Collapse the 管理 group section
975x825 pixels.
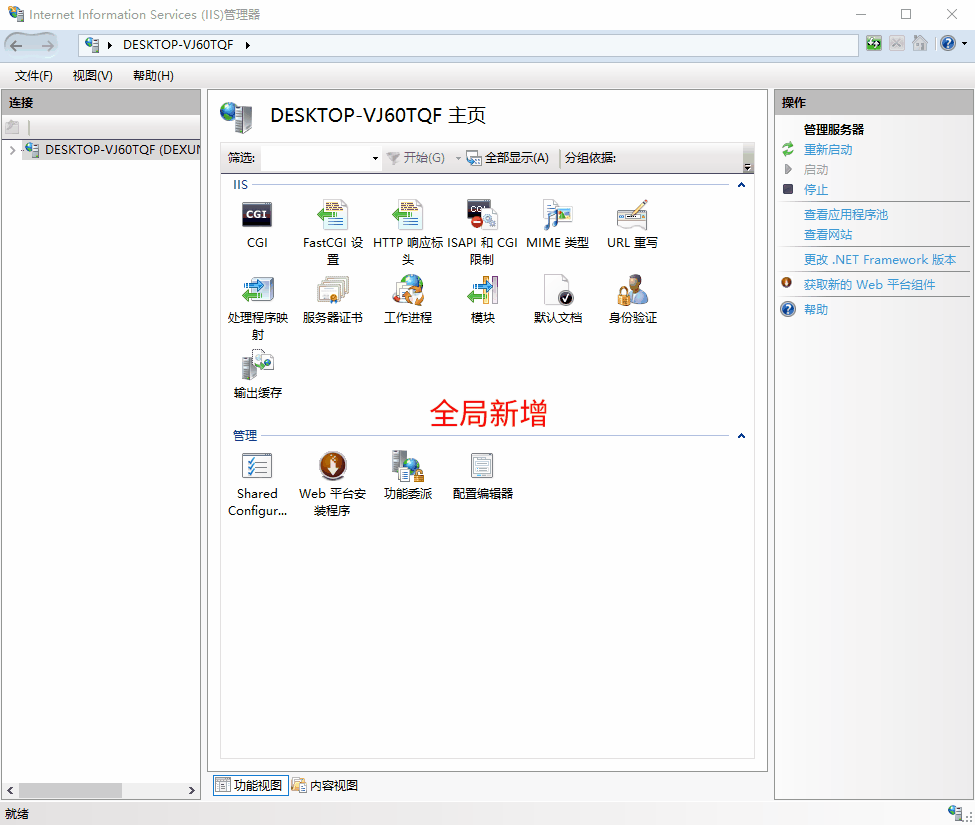click(741, 436)
